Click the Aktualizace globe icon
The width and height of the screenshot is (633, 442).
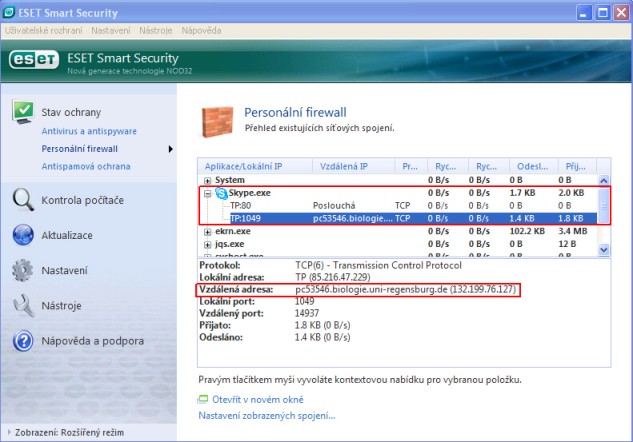(x=23, y=235)
